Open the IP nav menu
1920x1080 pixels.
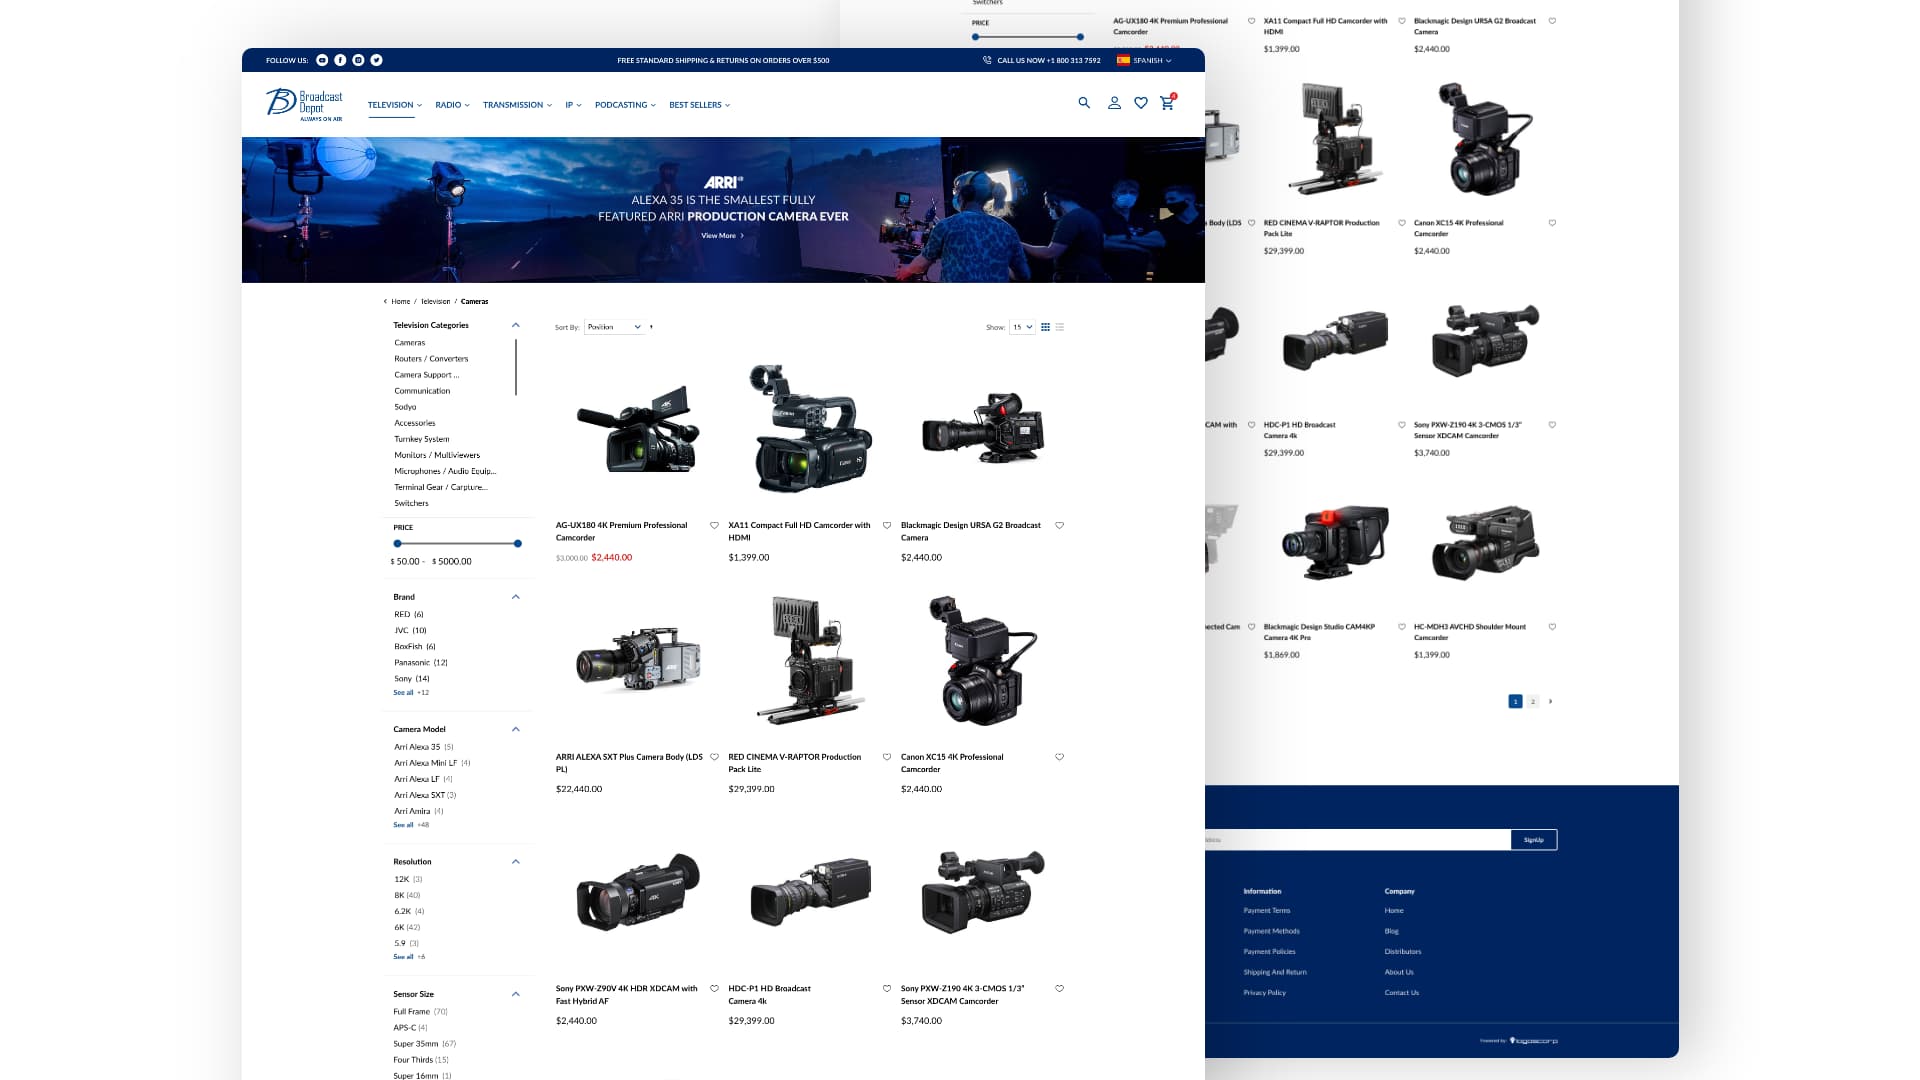pos(573,105)
